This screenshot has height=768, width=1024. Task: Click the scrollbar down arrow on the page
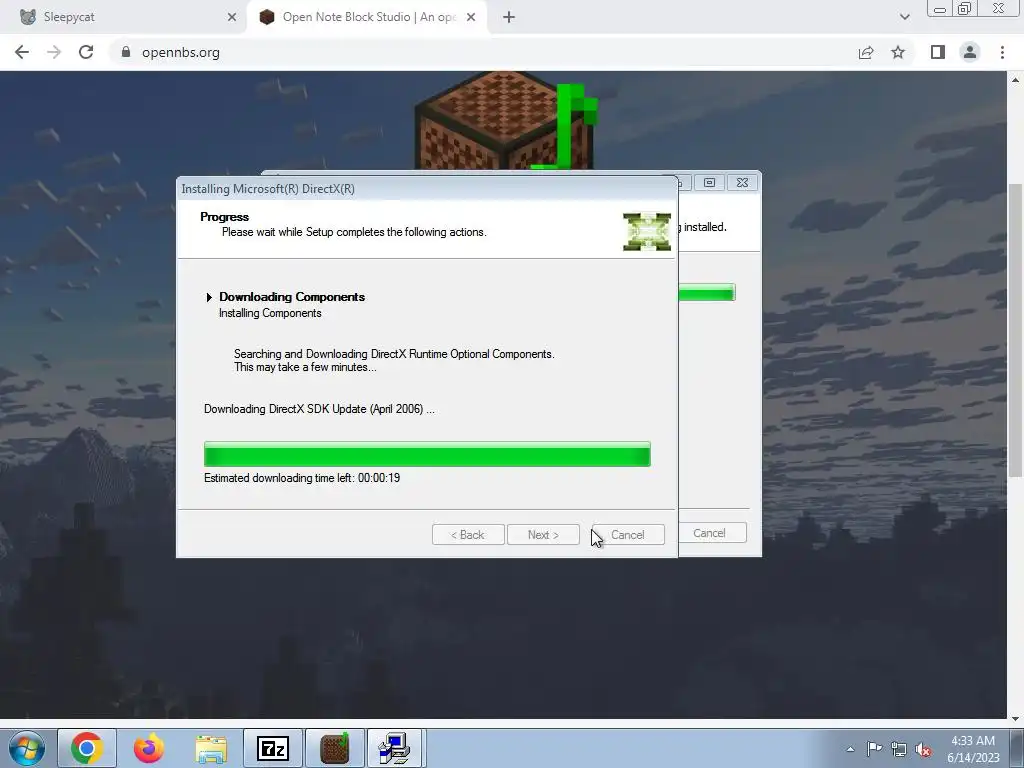tap(1015, 718)
